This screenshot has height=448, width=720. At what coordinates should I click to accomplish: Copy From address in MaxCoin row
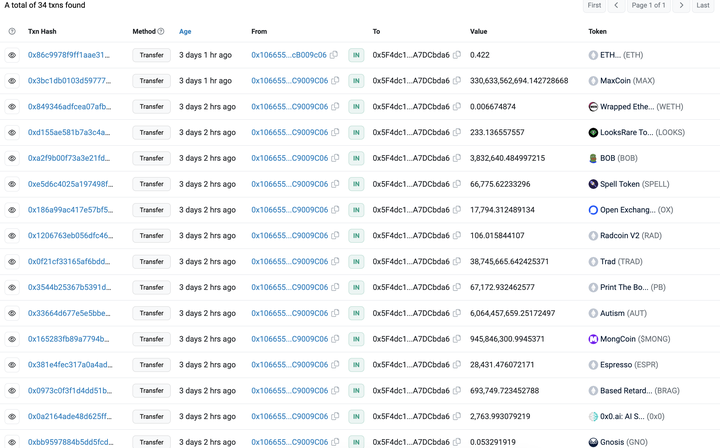pos(335,81)
